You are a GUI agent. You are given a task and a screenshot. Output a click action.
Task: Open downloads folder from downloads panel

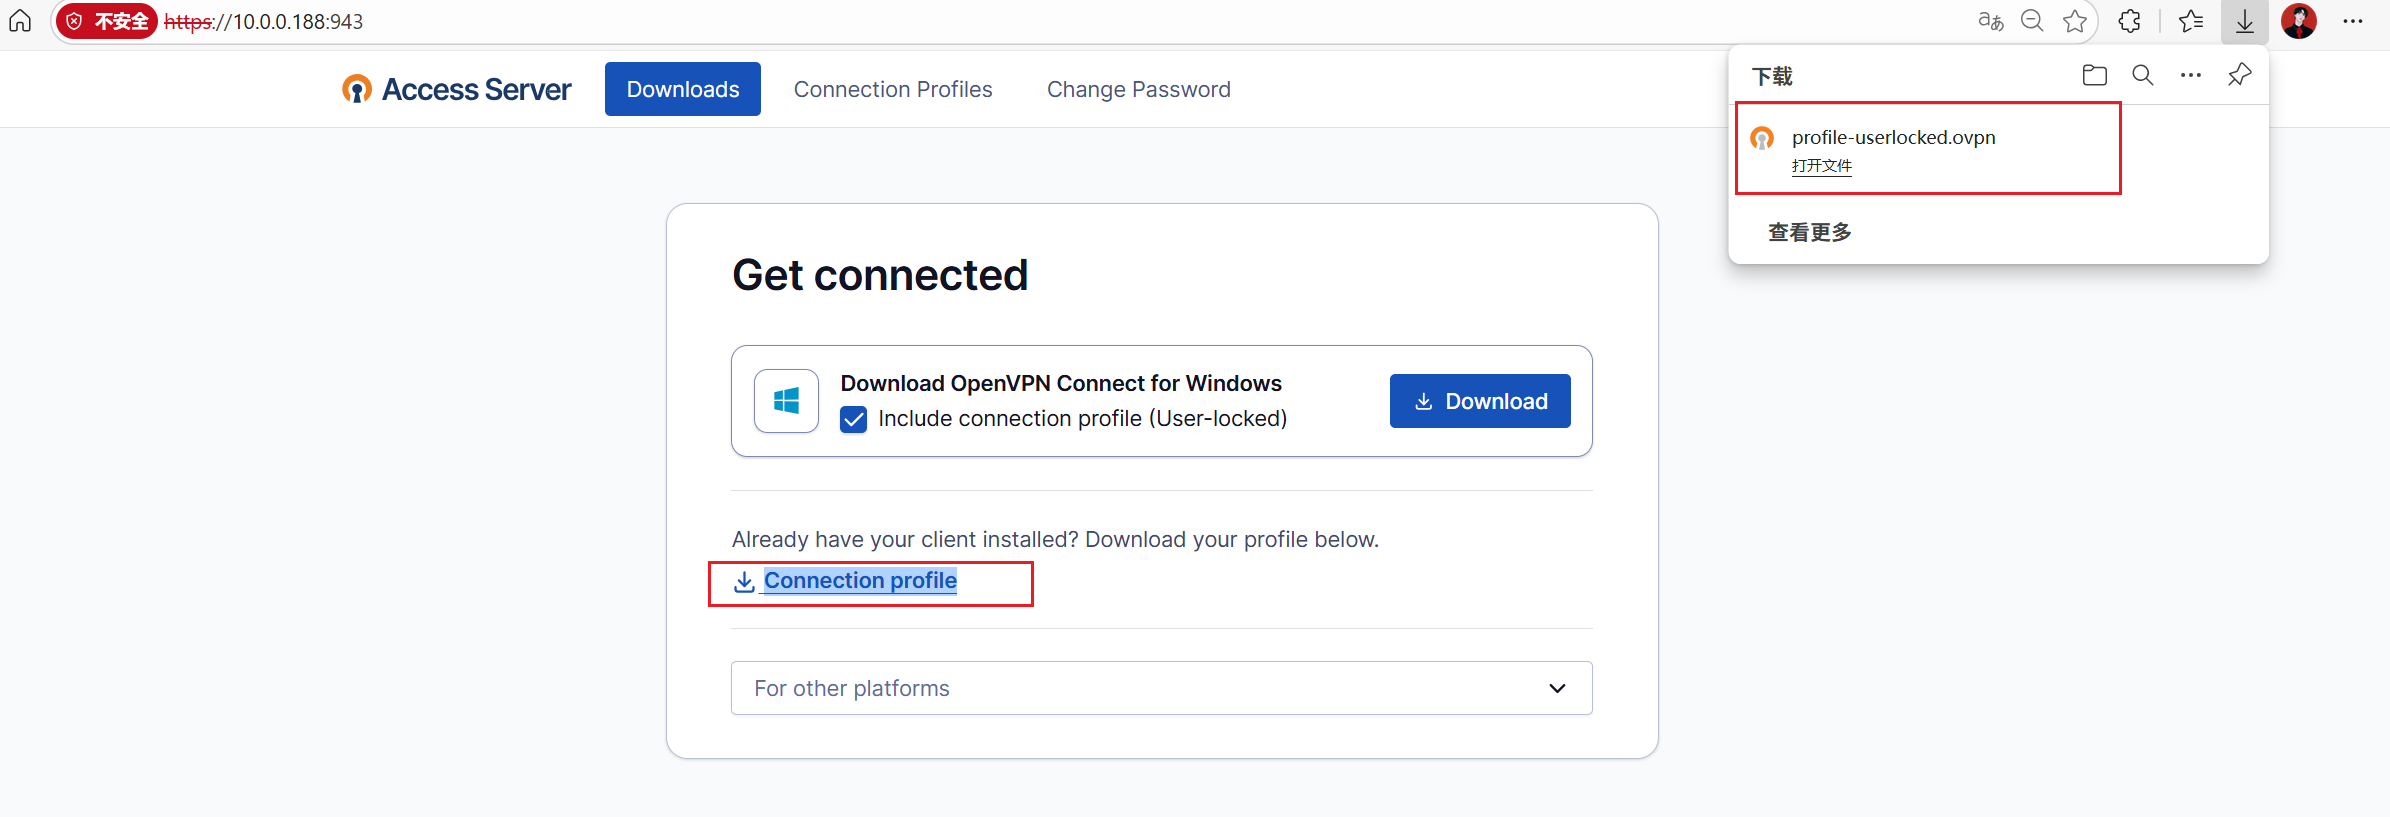(2094, 75)
